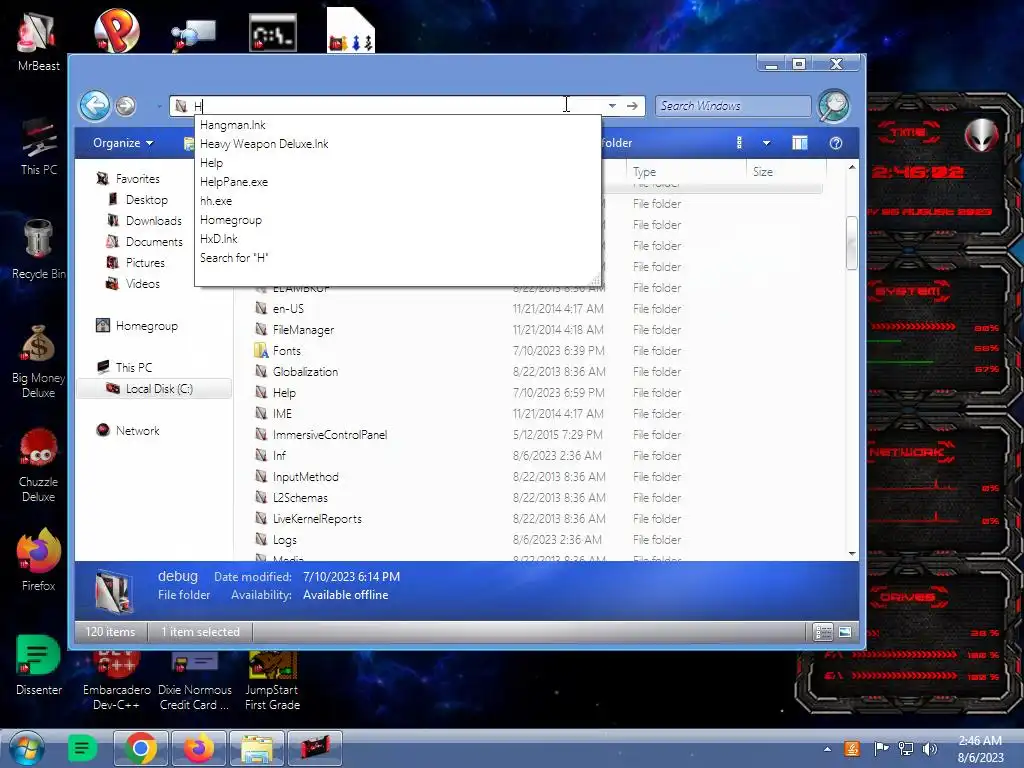Click the Search Windows input field
This screenshot has width=1024, height=768.
(x=733, y=106)
